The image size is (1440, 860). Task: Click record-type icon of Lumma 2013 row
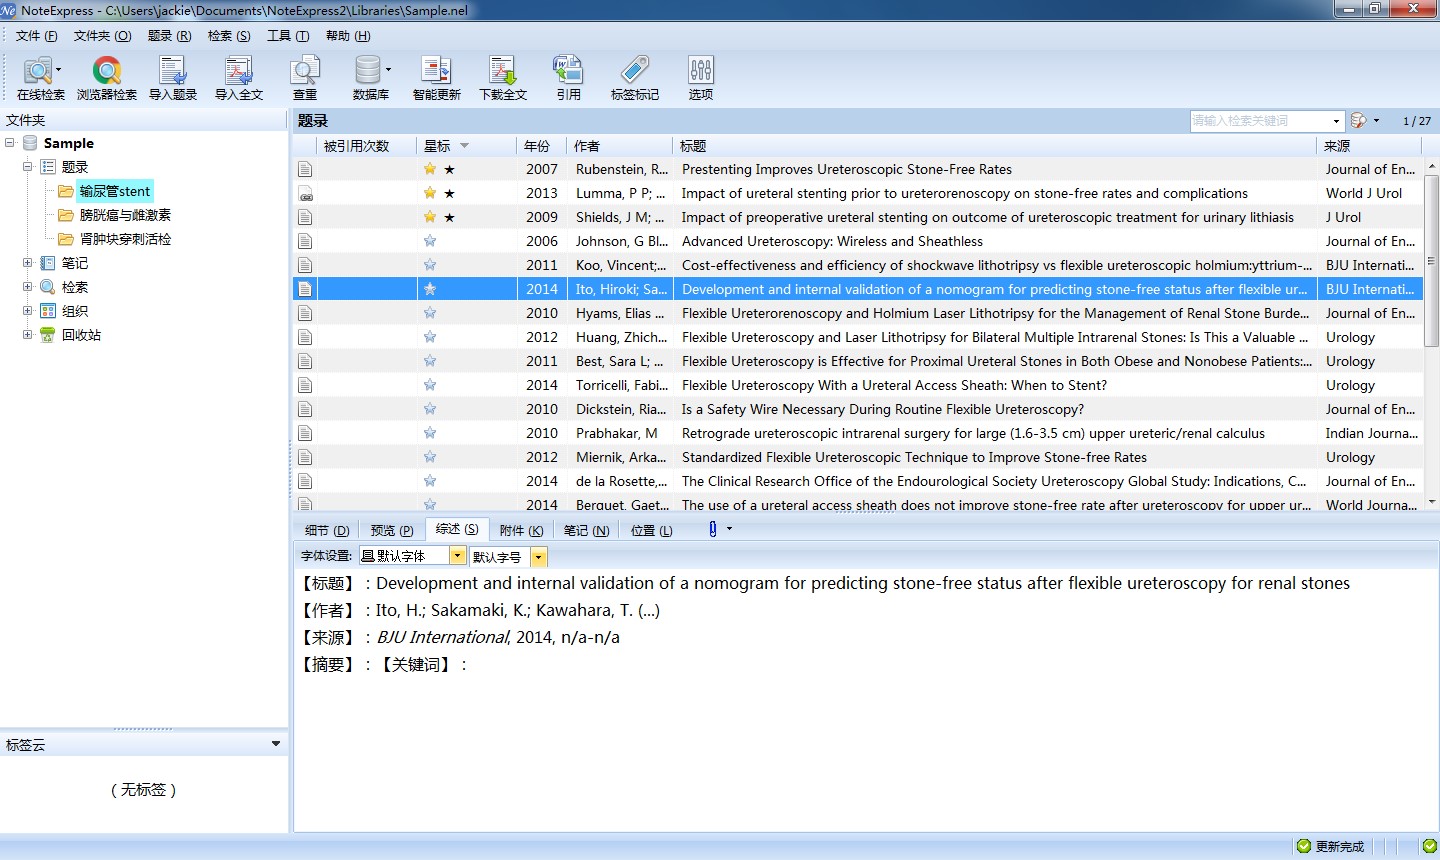305,193
